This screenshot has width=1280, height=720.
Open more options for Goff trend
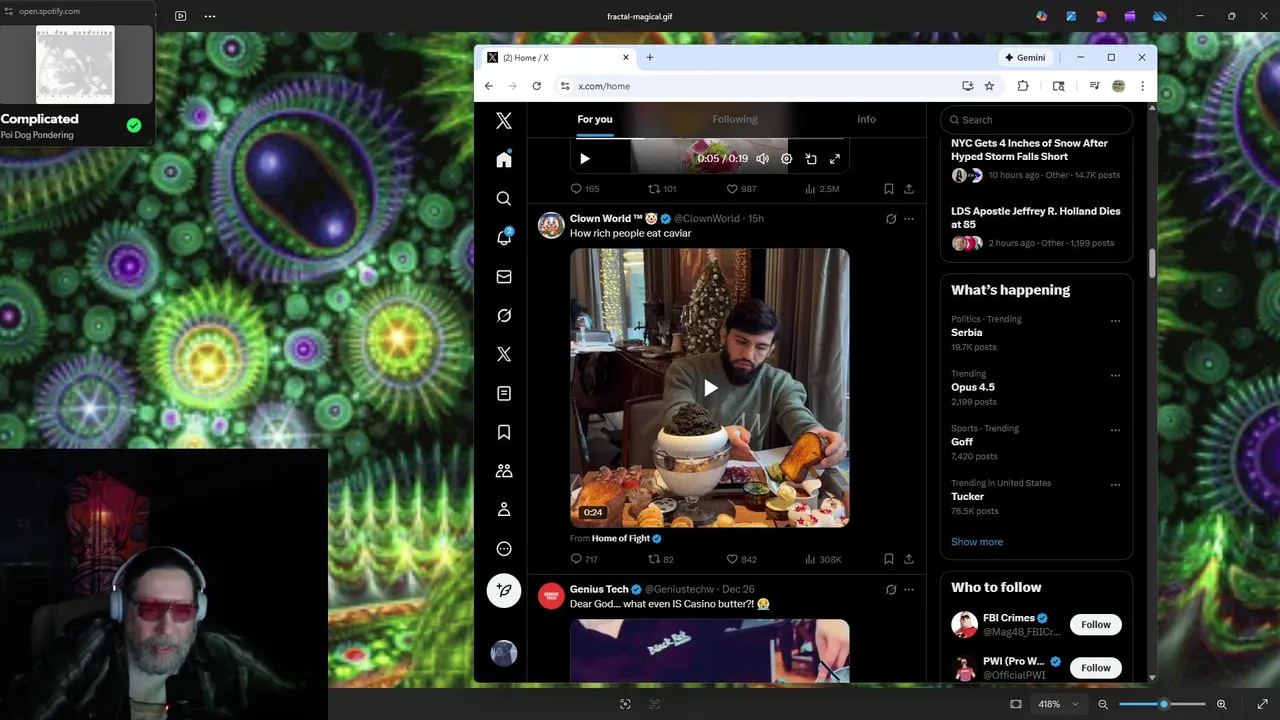point(1115,430)
